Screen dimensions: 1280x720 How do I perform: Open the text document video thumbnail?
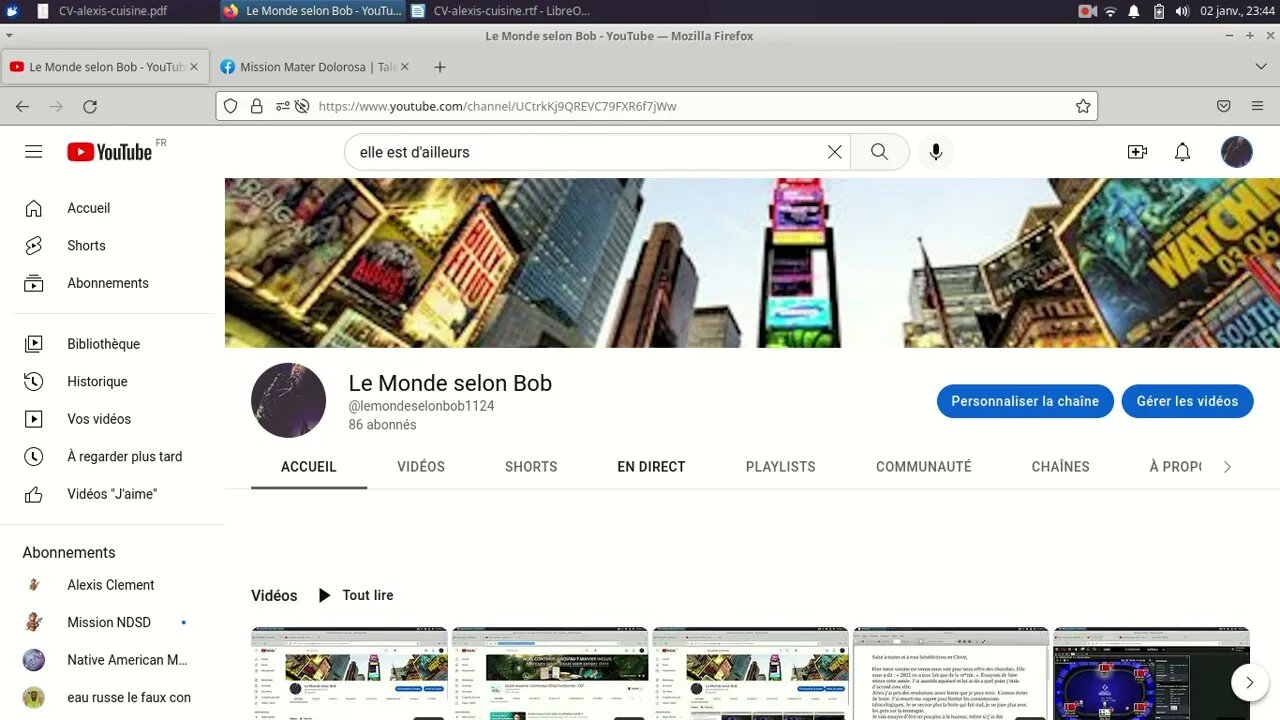coord(951,673)
